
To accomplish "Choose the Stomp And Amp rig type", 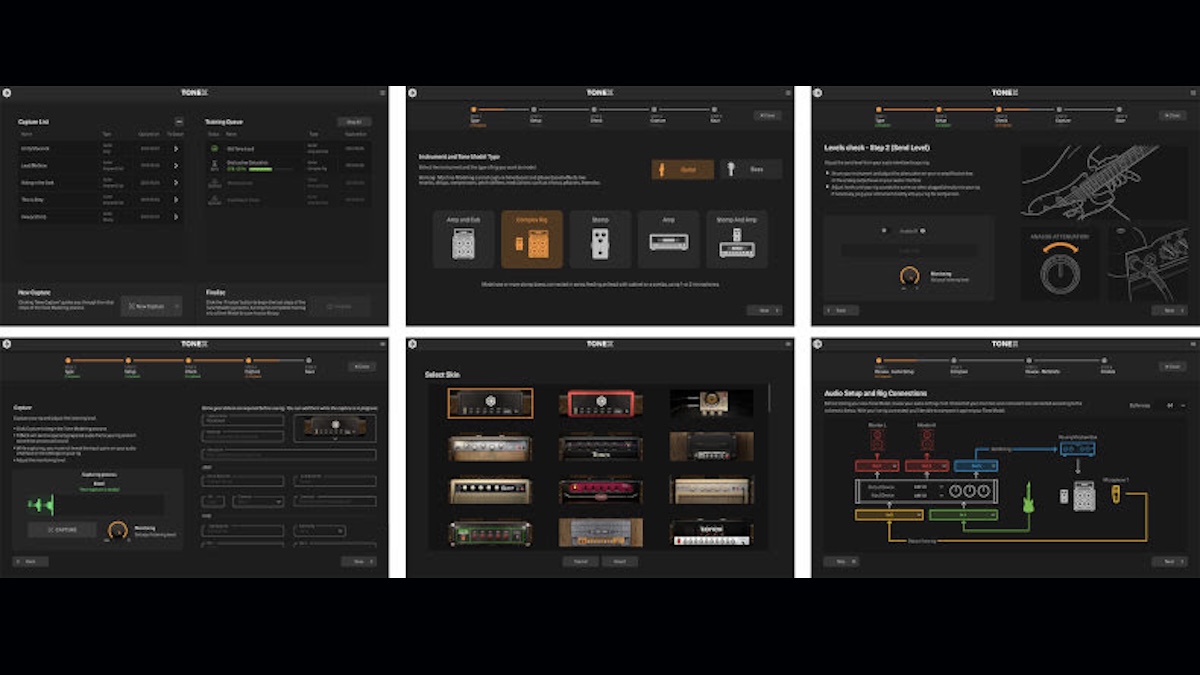I will coord(737,239).
